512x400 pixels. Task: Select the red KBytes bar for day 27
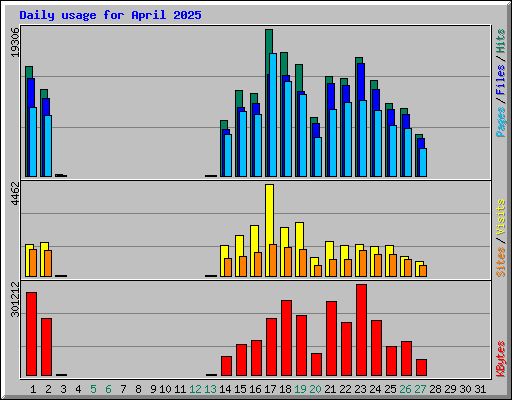point(421,367)
